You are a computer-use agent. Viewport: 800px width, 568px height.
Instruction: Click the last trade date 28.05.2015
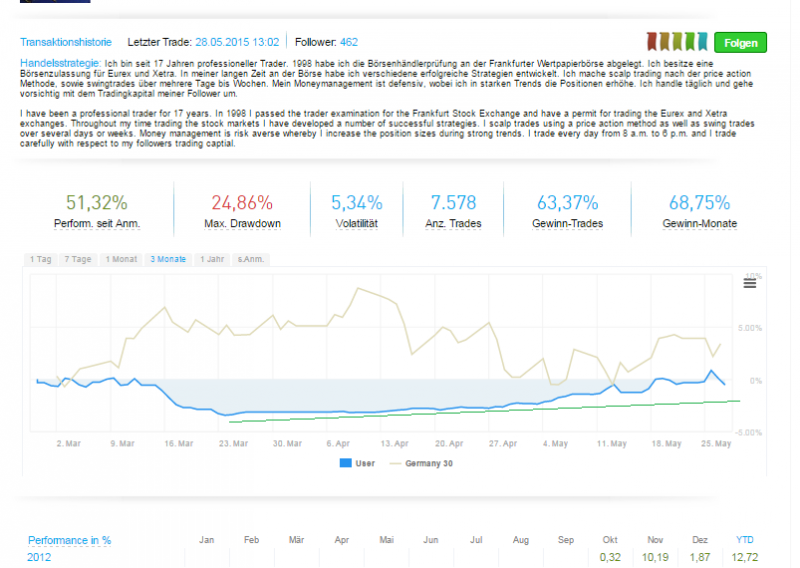click(x=236, y=42)
